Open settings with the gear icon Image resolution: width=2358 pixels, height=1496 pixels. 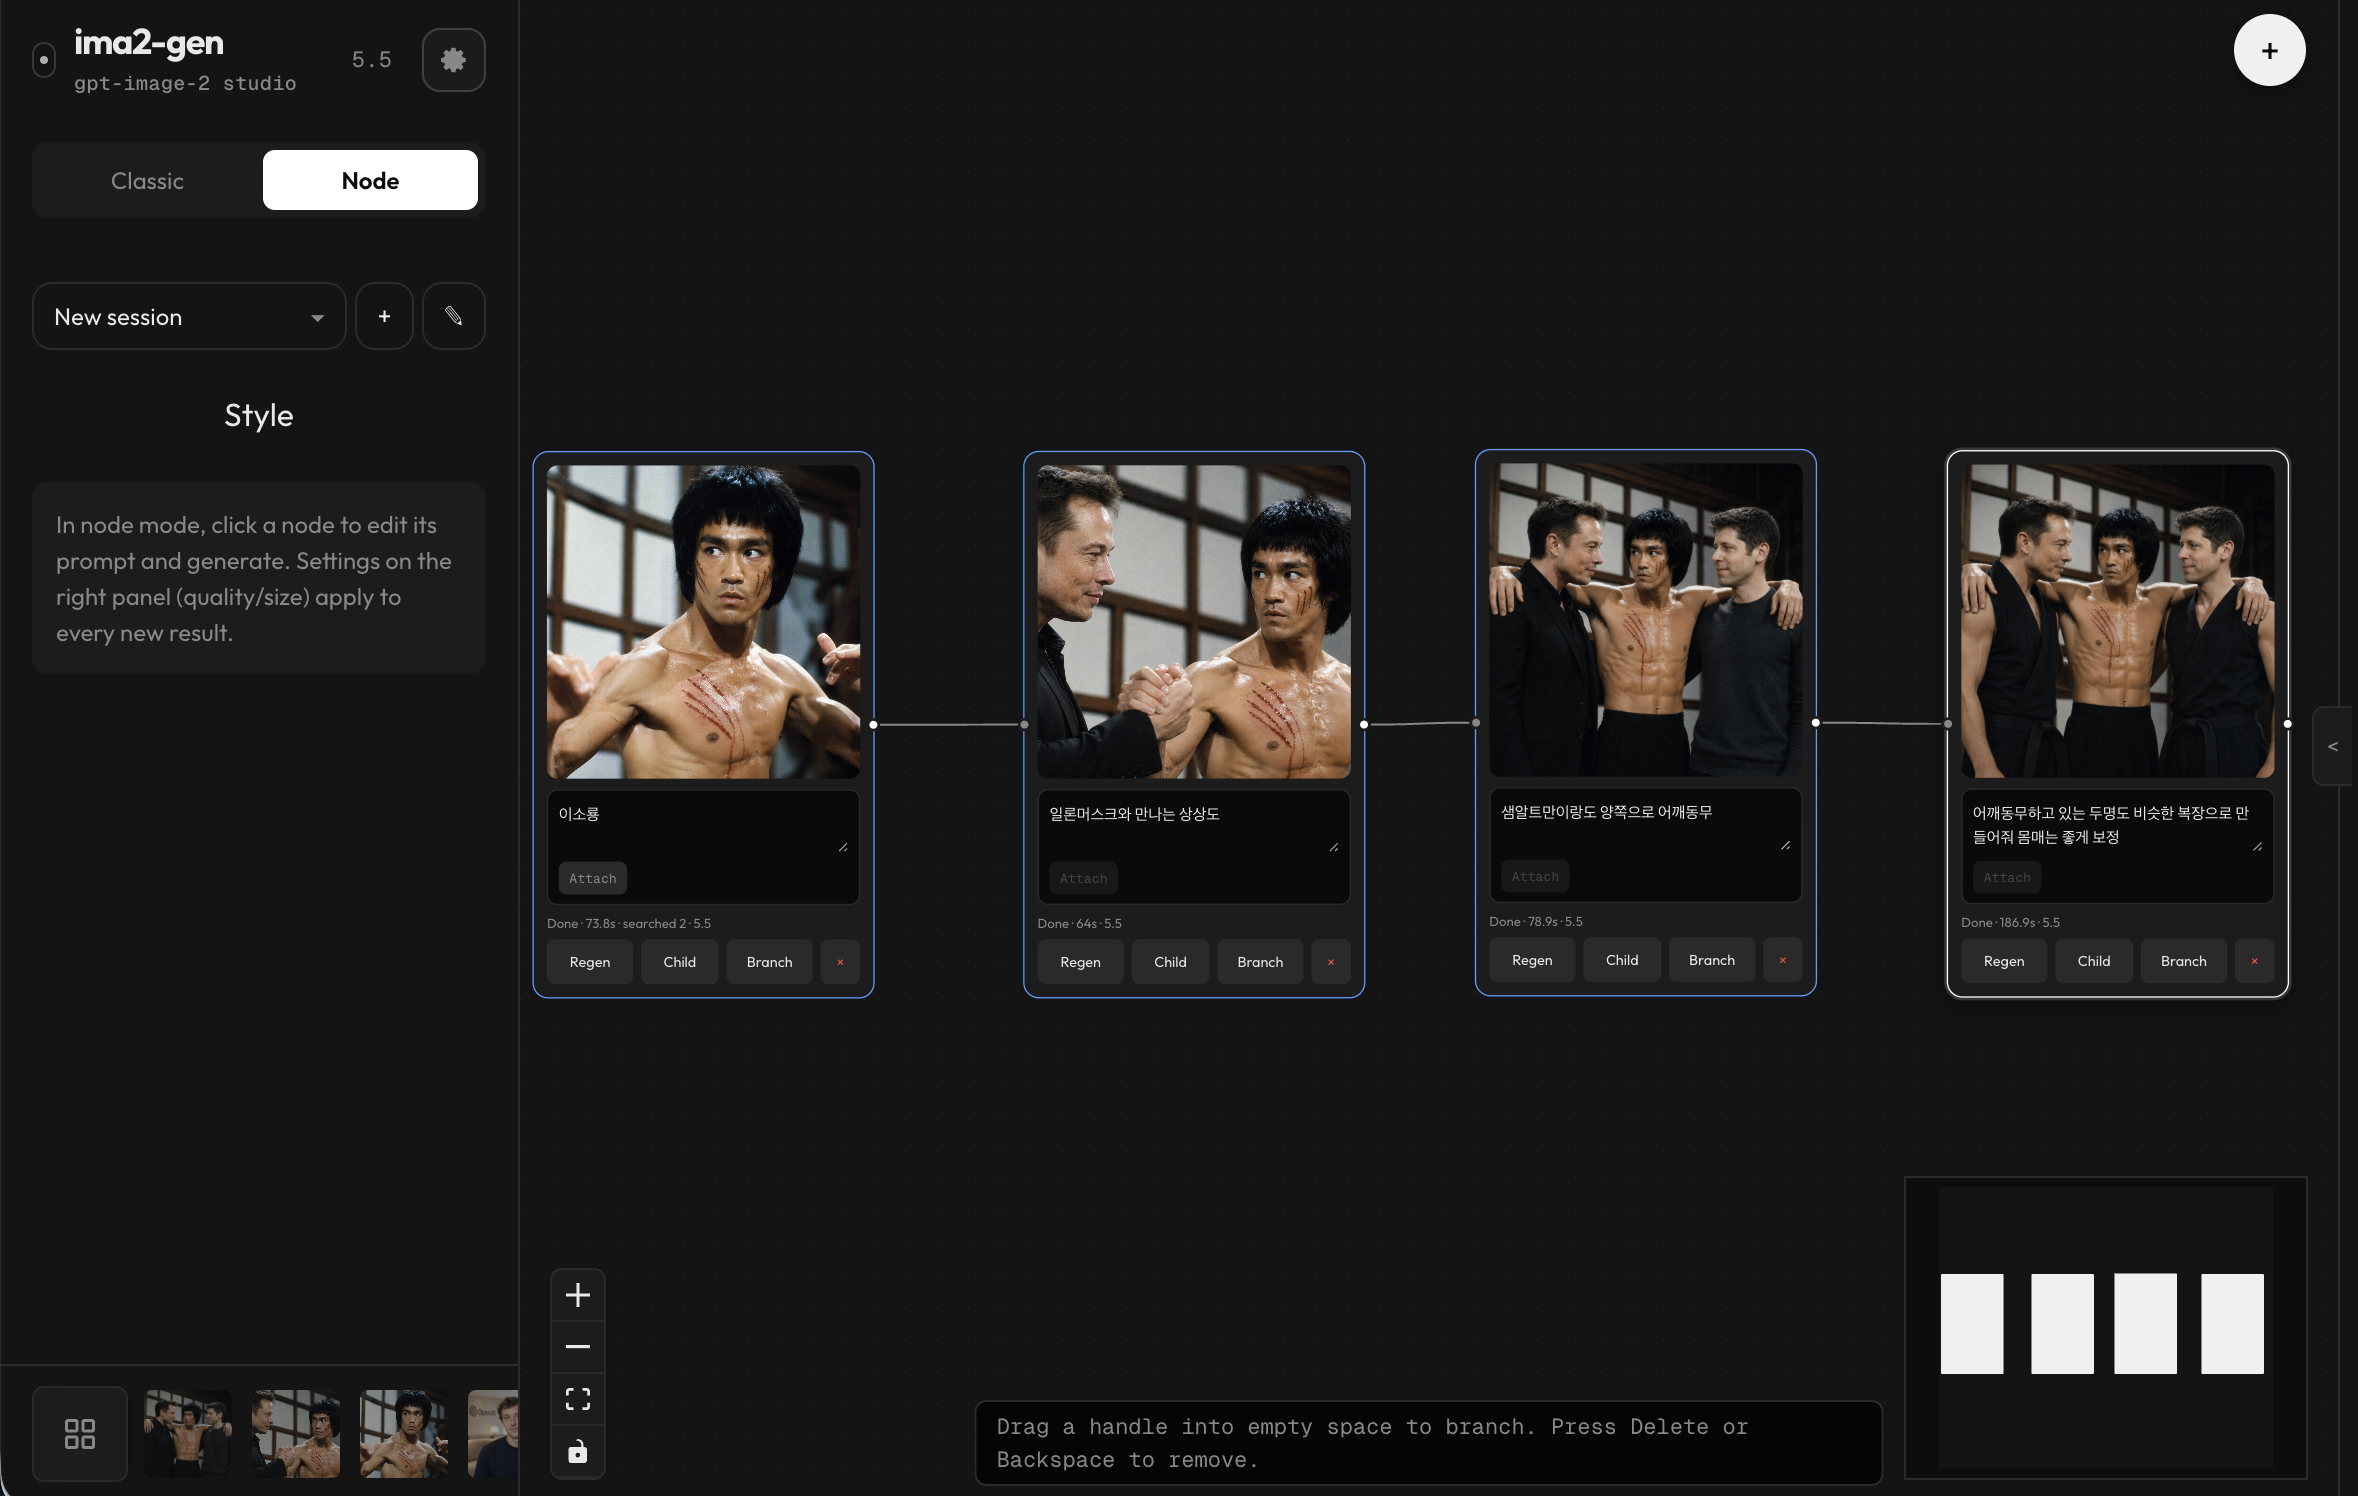click(x=453, y=60)
